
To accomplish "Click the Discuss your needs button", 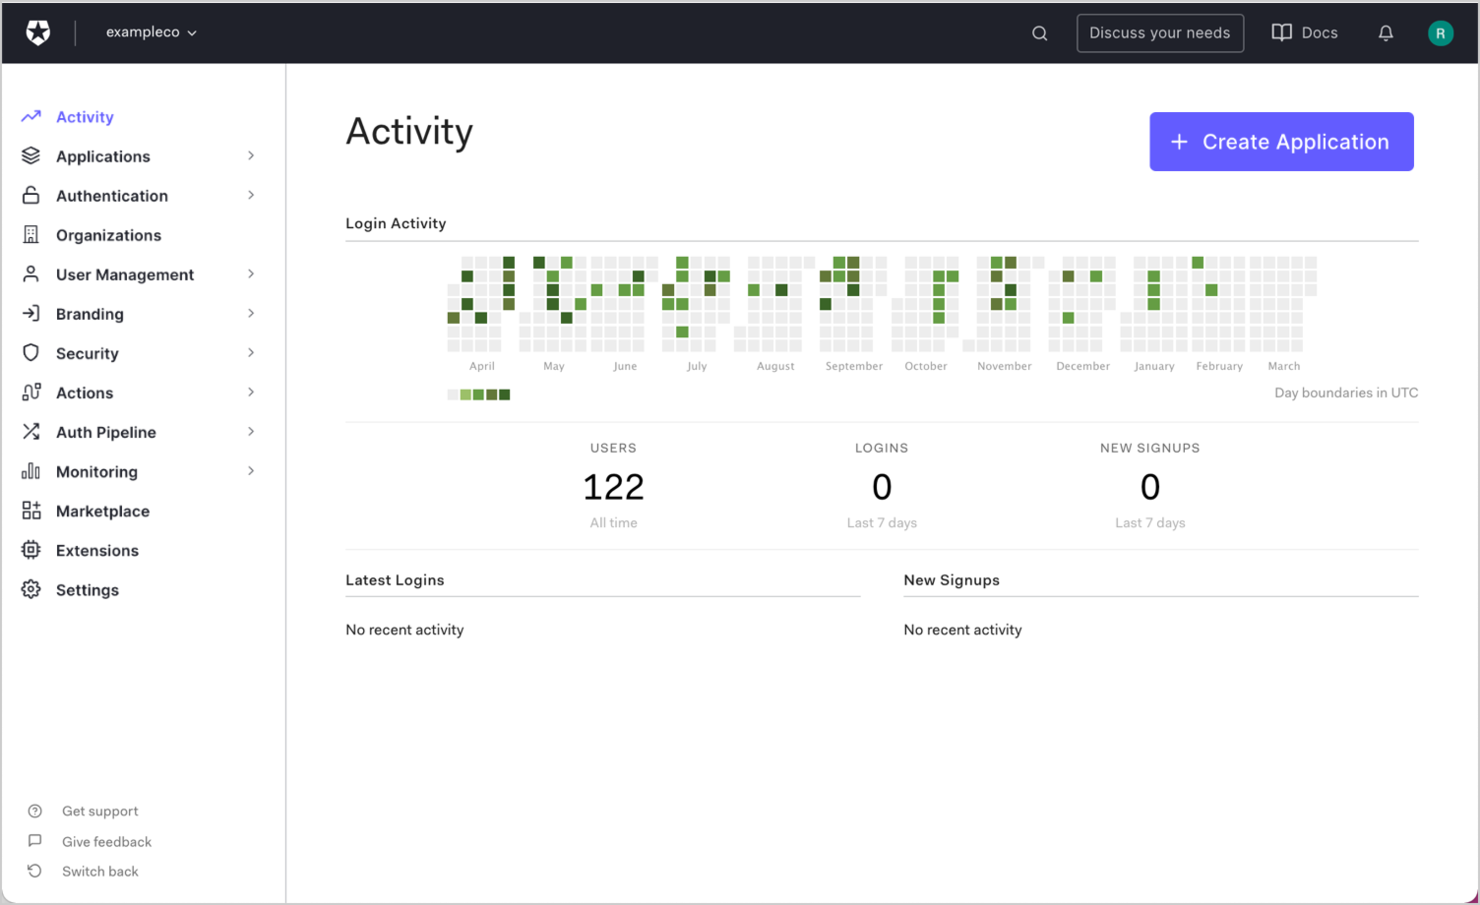I will 1160,32.
